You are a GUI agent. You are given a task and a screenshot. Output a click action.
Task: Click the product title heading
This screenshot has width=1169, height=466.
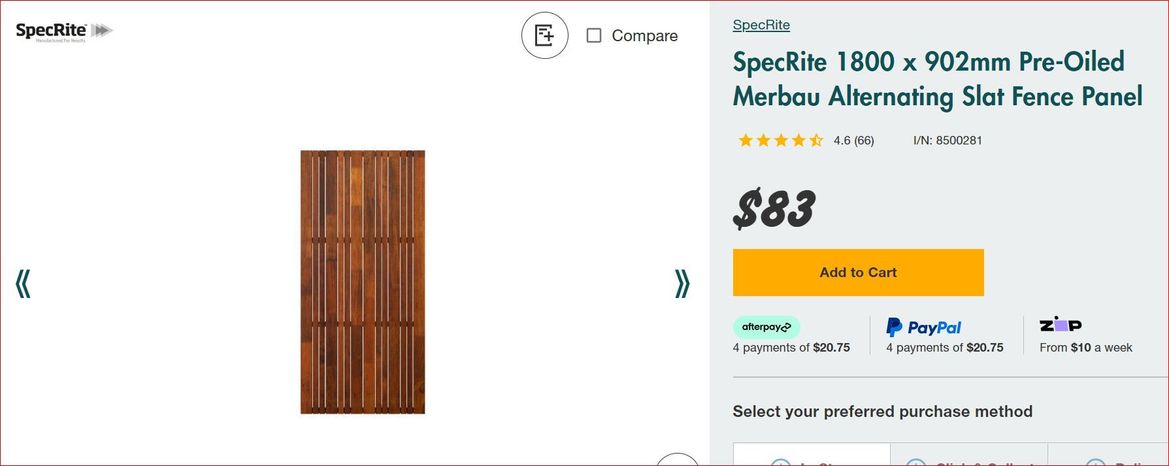point(937,79)
